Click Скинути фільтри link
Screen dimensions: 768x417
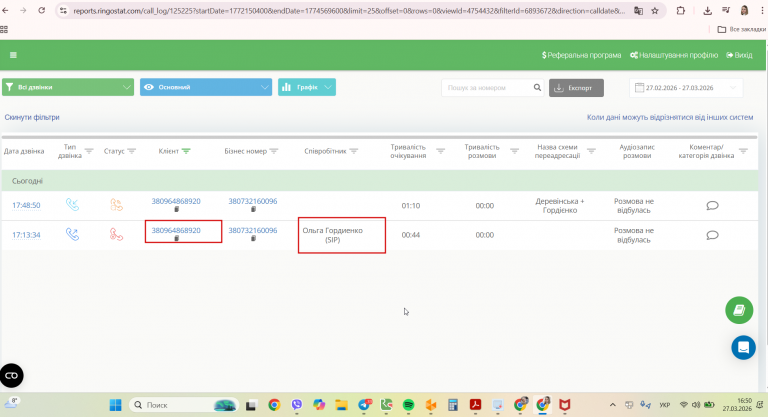tap(32, 117)
